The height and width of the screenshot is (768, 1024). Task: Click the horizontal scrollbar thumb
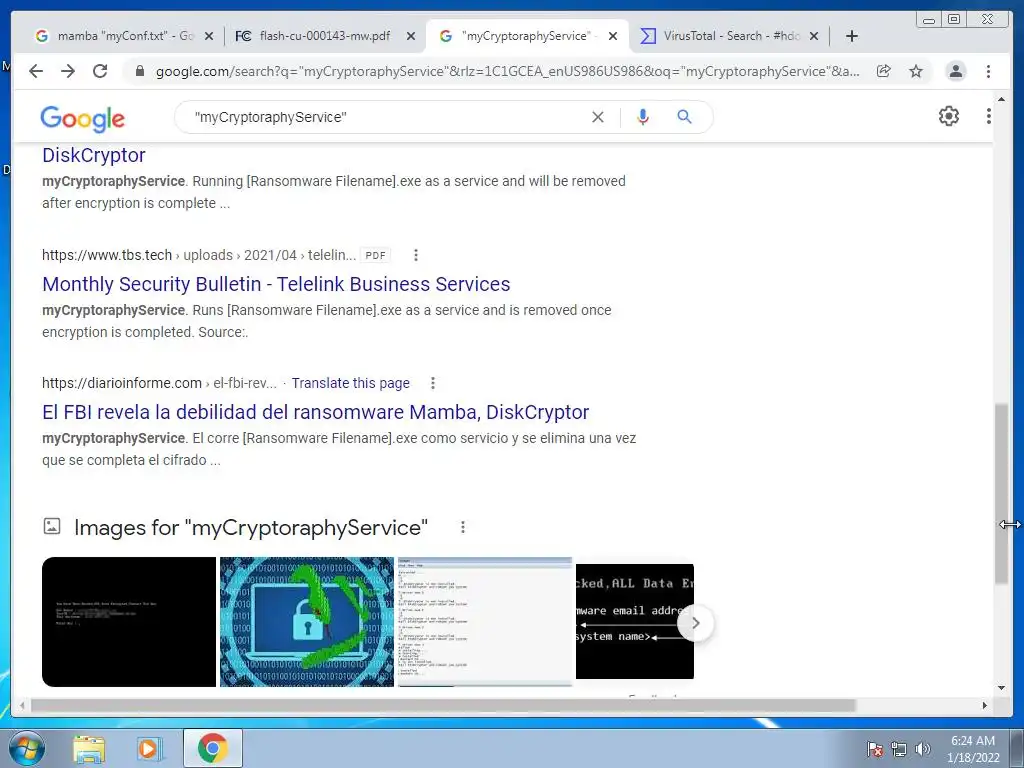(443, 705)
